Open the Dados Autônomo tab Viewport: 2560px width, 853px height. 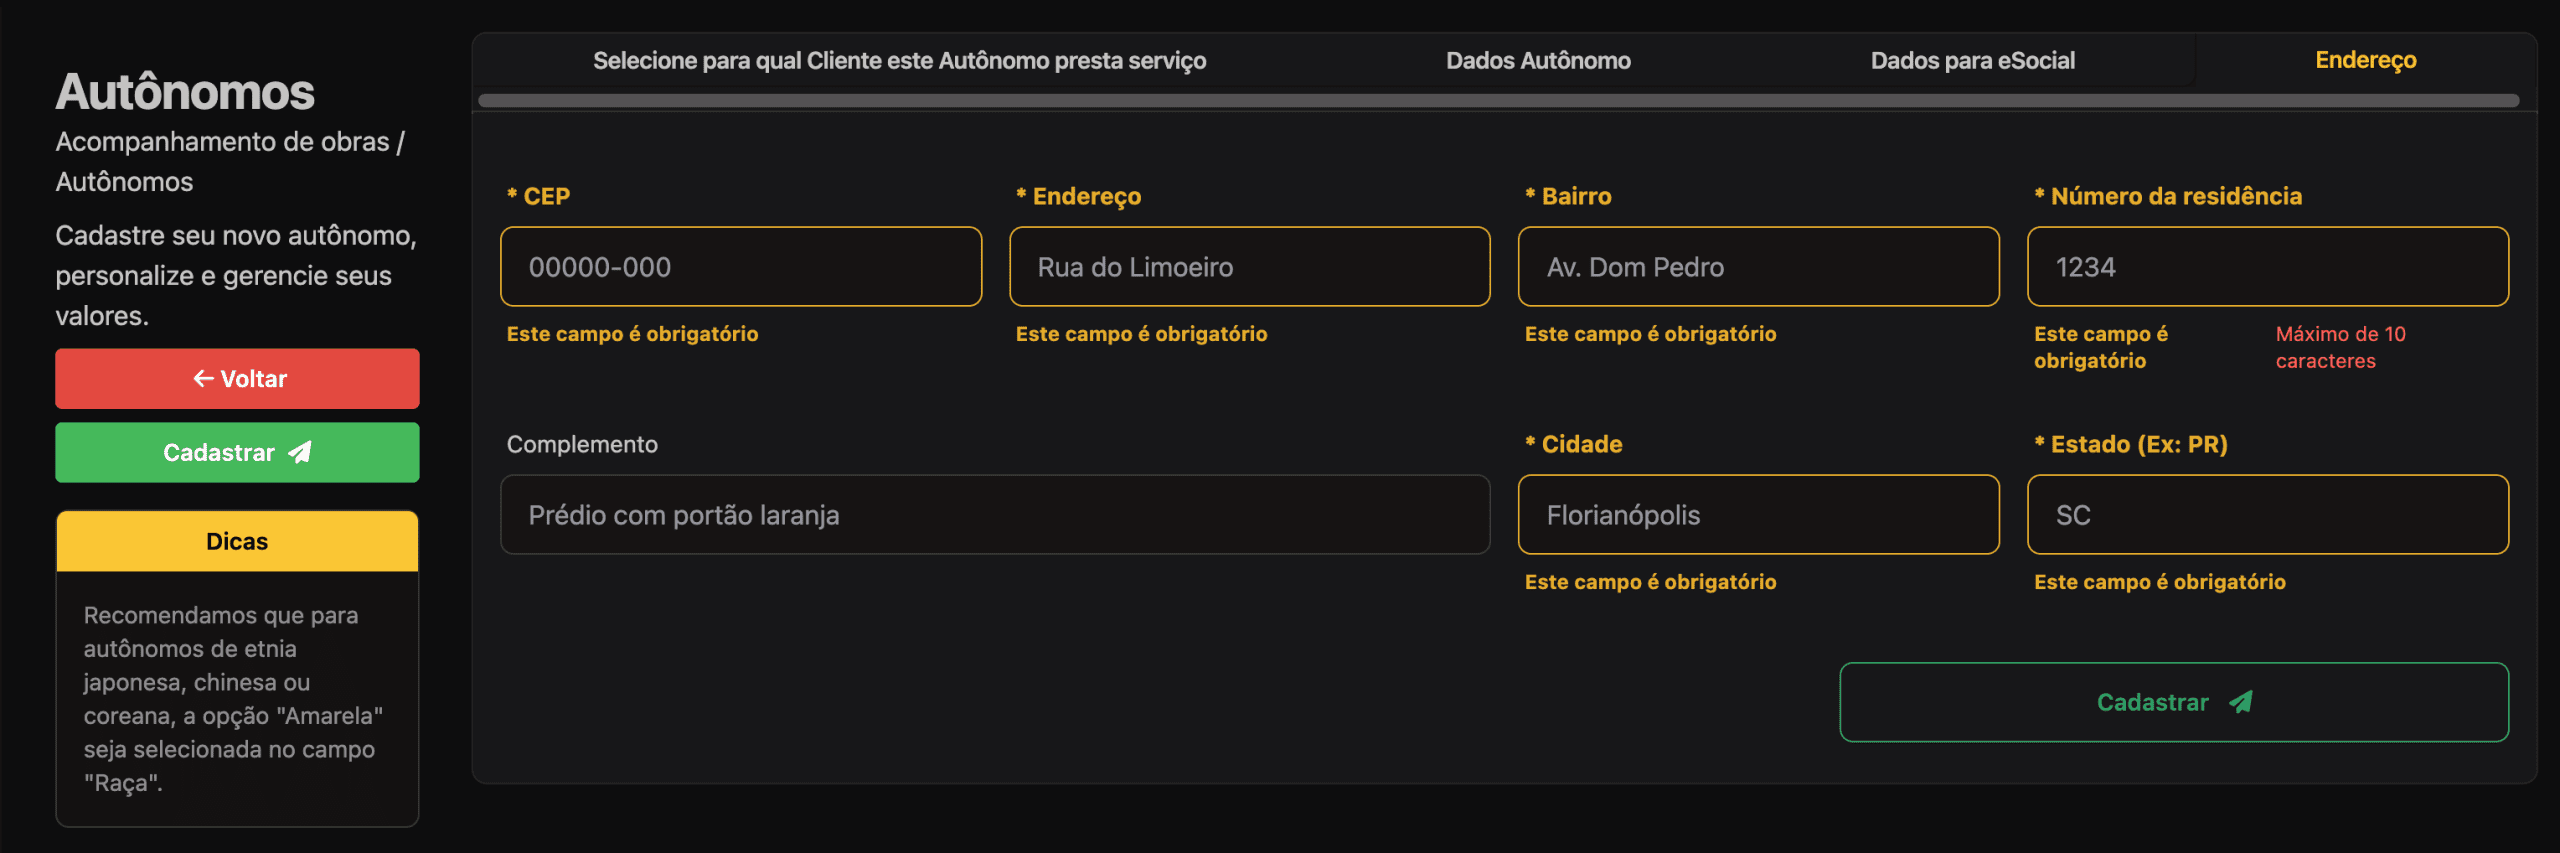1537,61
